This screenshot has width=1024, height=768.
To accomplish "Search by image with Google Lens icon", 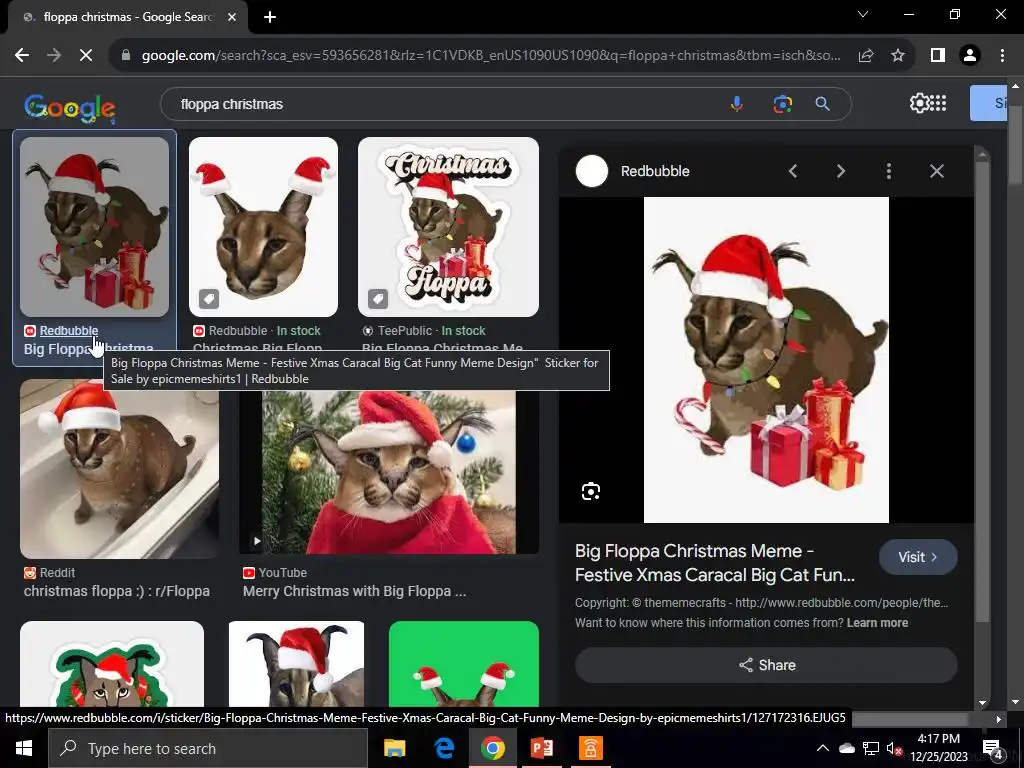I will pos(782,104).
